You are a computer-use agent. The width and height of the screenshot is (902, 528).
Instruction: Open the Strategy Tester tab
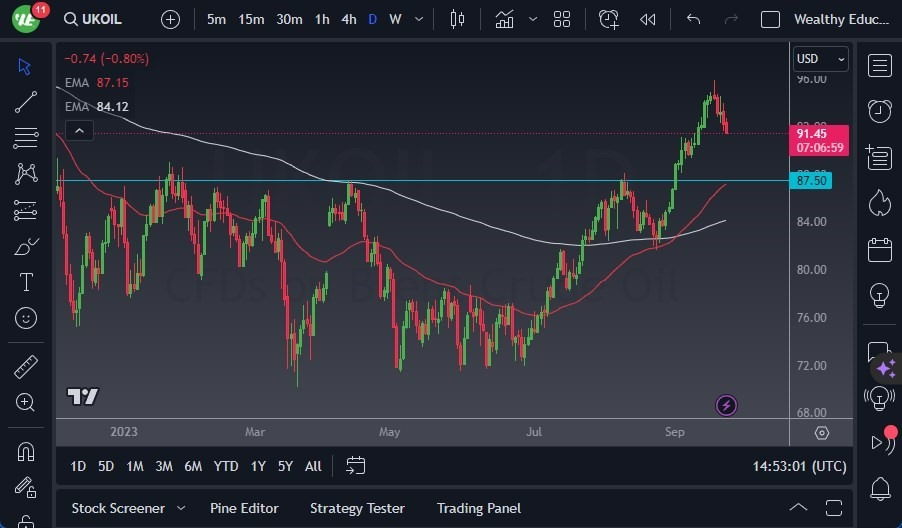click(x=357, y=508)
